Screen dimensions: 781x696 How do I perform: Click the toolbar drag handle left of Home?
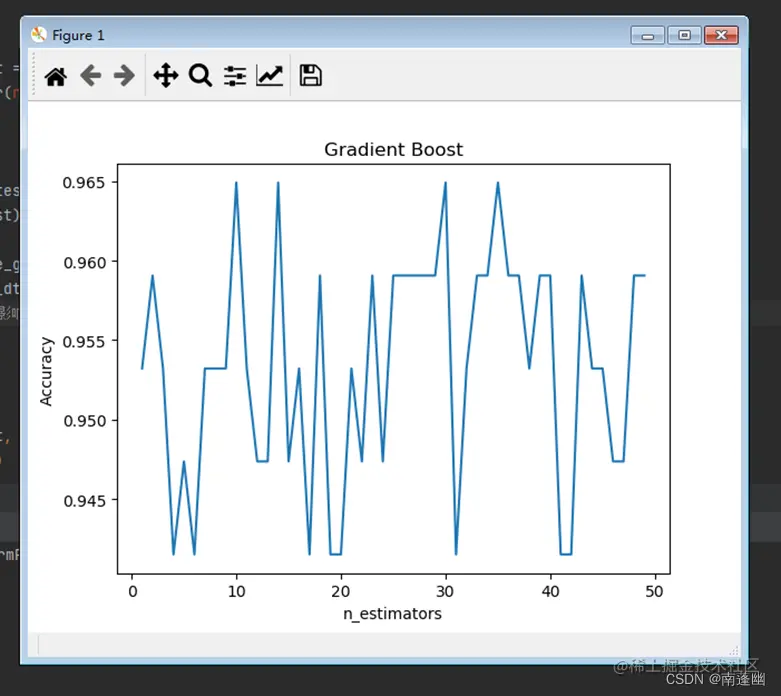(x=33, y=74)
